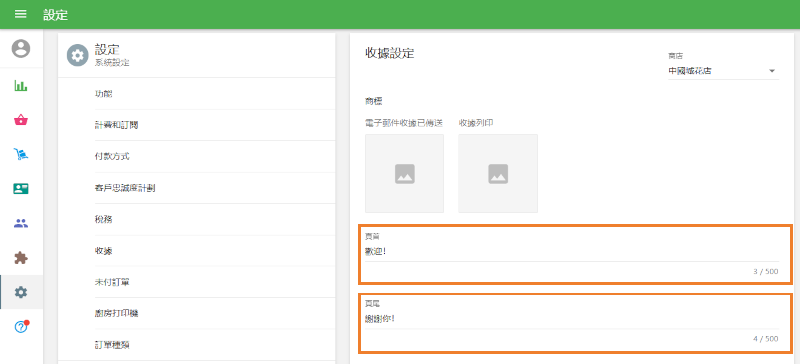800x364 pixels.
Task: Open the integrations puzzle piece icon
Action: tap(21, 258)
